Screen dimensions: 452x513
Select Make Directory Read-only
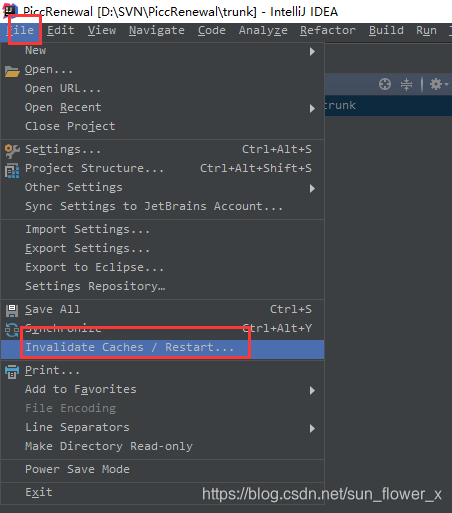tap(162, 447)
